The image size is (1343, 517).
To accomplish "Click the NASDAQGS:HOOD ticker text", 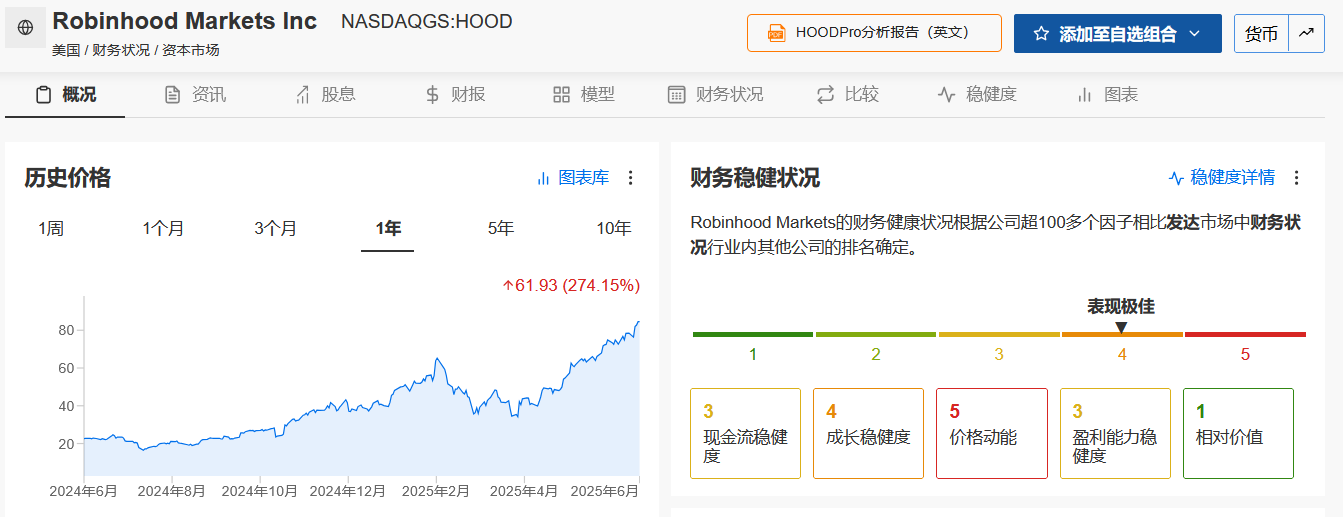I will tap(427, 21).
